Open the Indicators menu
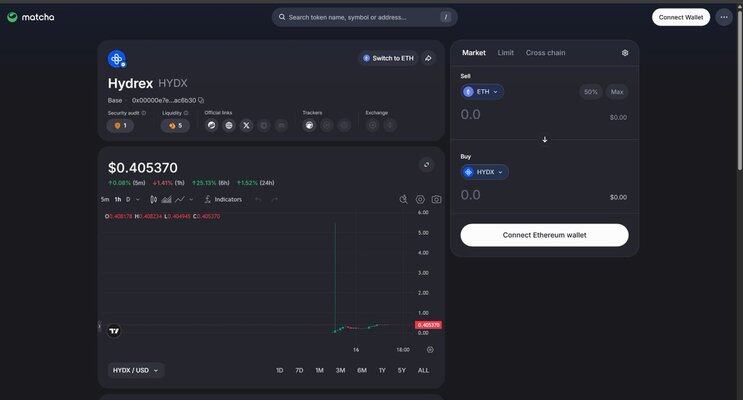The width and height of the screenshot is (743, 400). coord(223,200)
